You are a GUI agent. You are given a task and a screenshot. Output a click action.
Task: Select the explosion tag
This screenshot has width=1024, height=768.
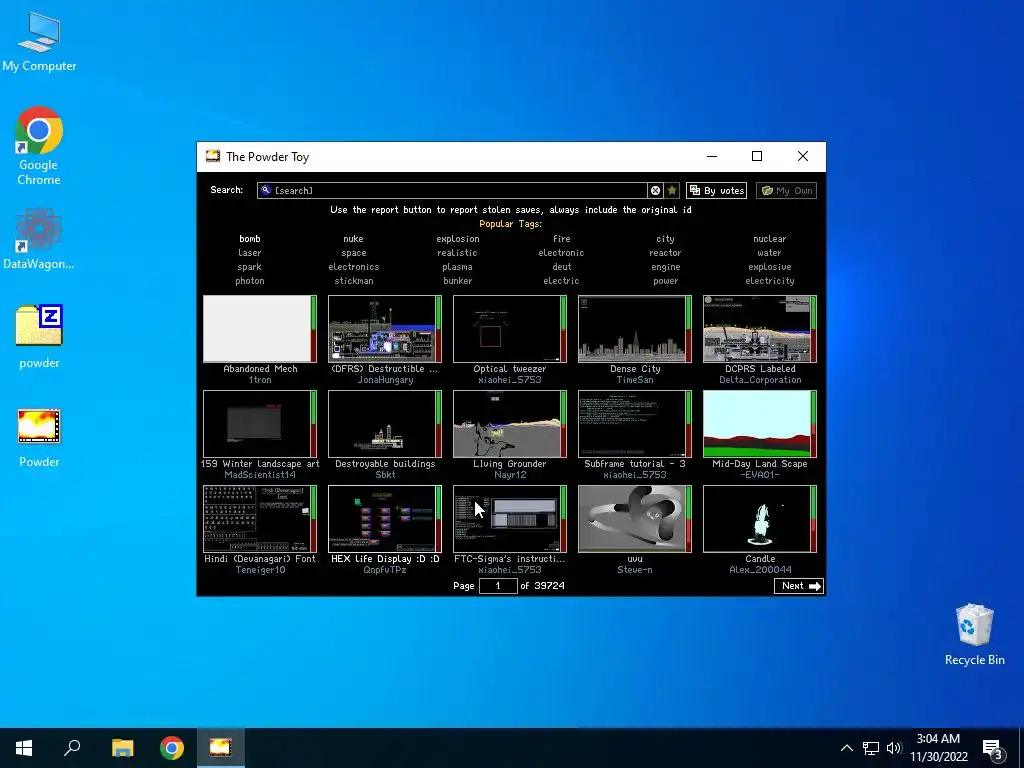(x=457, y=239)
